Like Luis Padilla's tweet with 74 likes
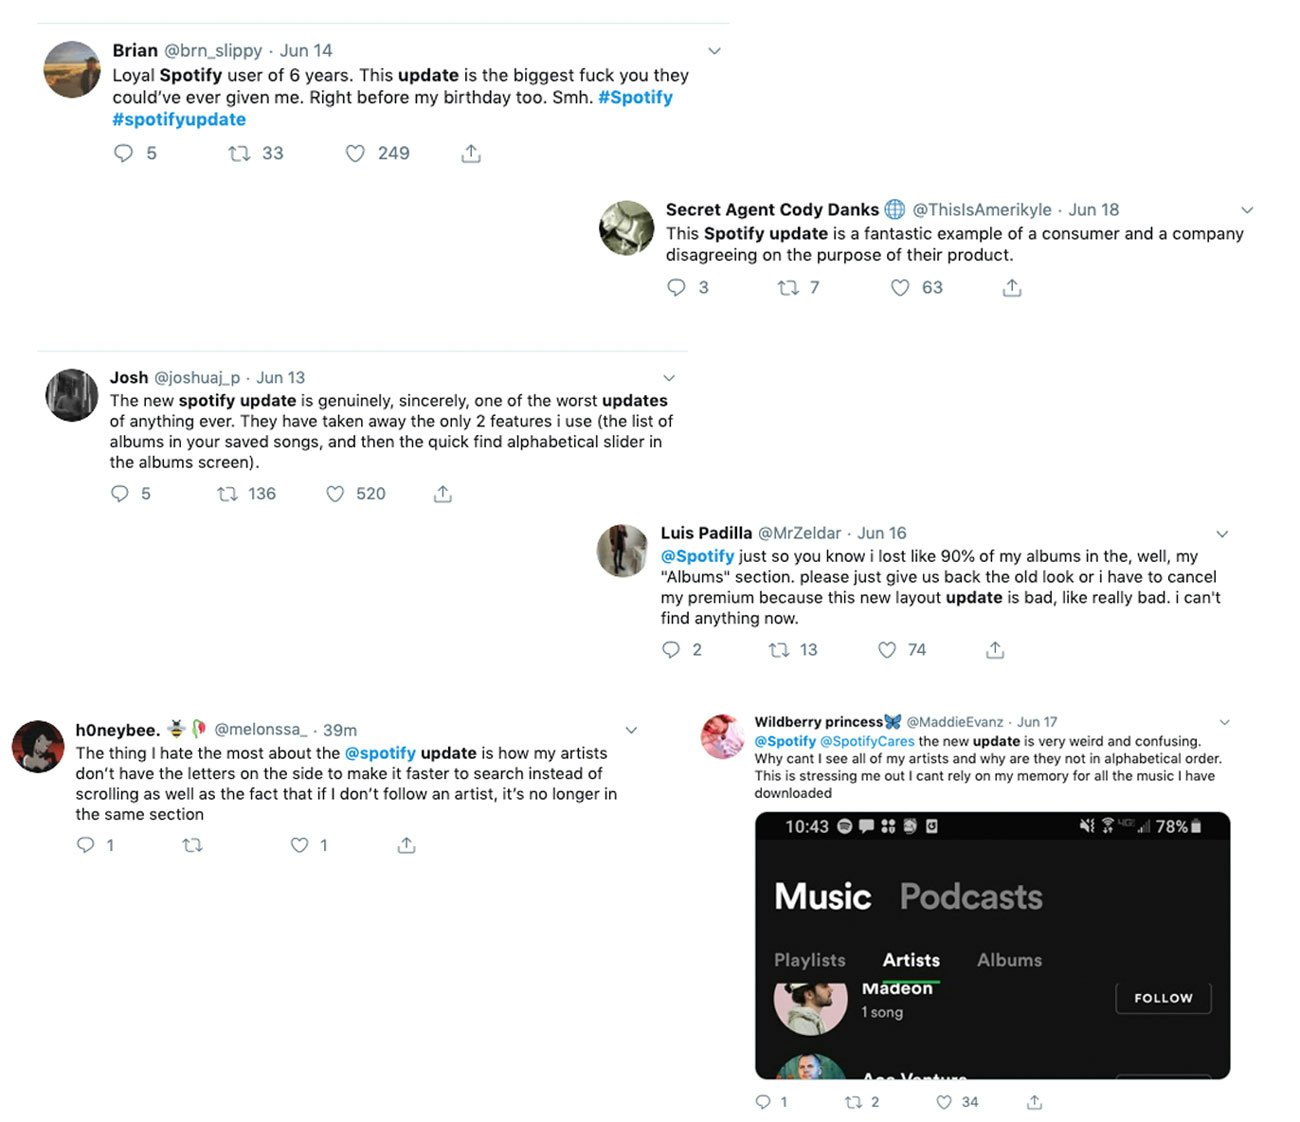 (887, 650)
